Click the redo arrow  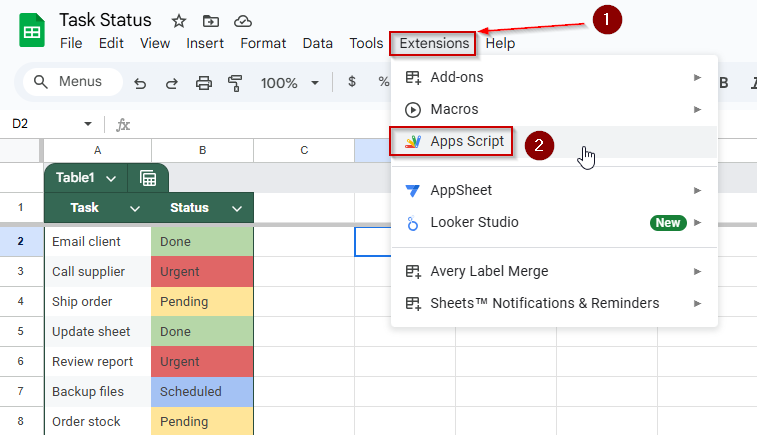coord(171,84)
